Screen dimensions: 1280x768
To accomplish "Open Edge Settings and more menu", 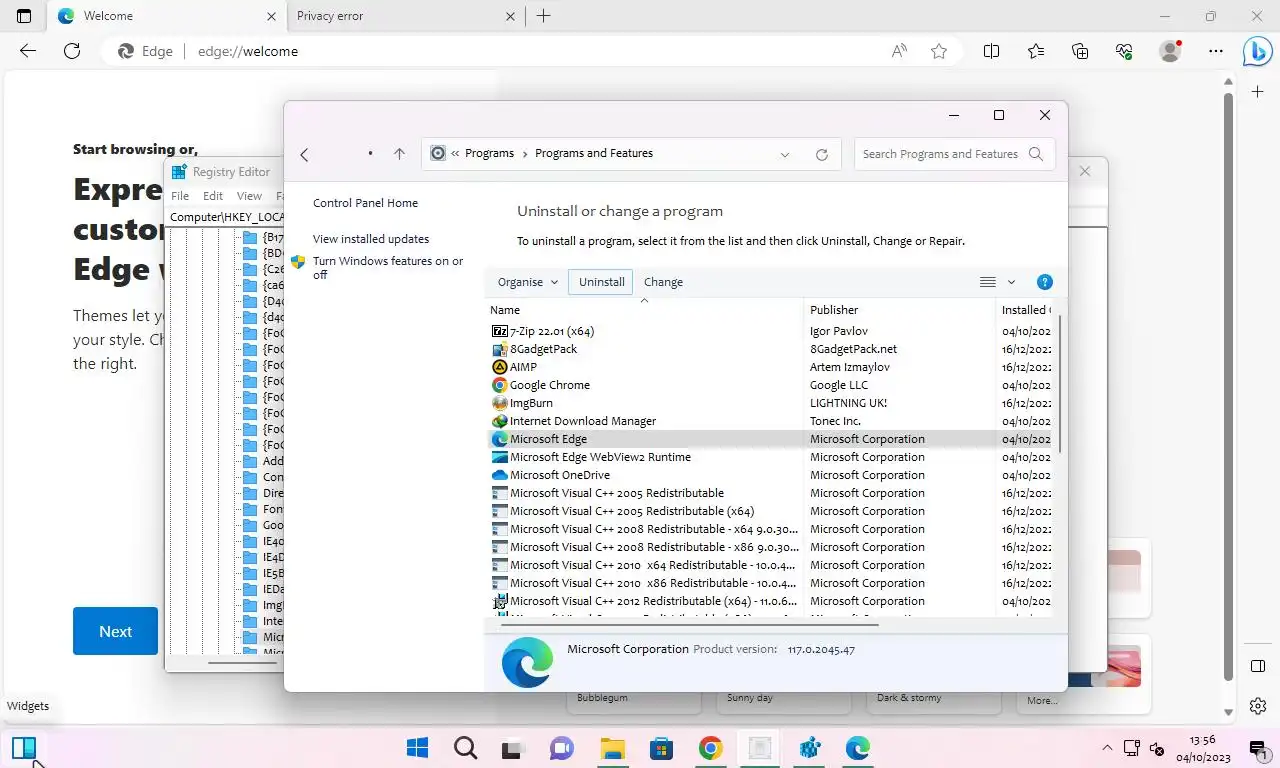I will click(1215, 51).
